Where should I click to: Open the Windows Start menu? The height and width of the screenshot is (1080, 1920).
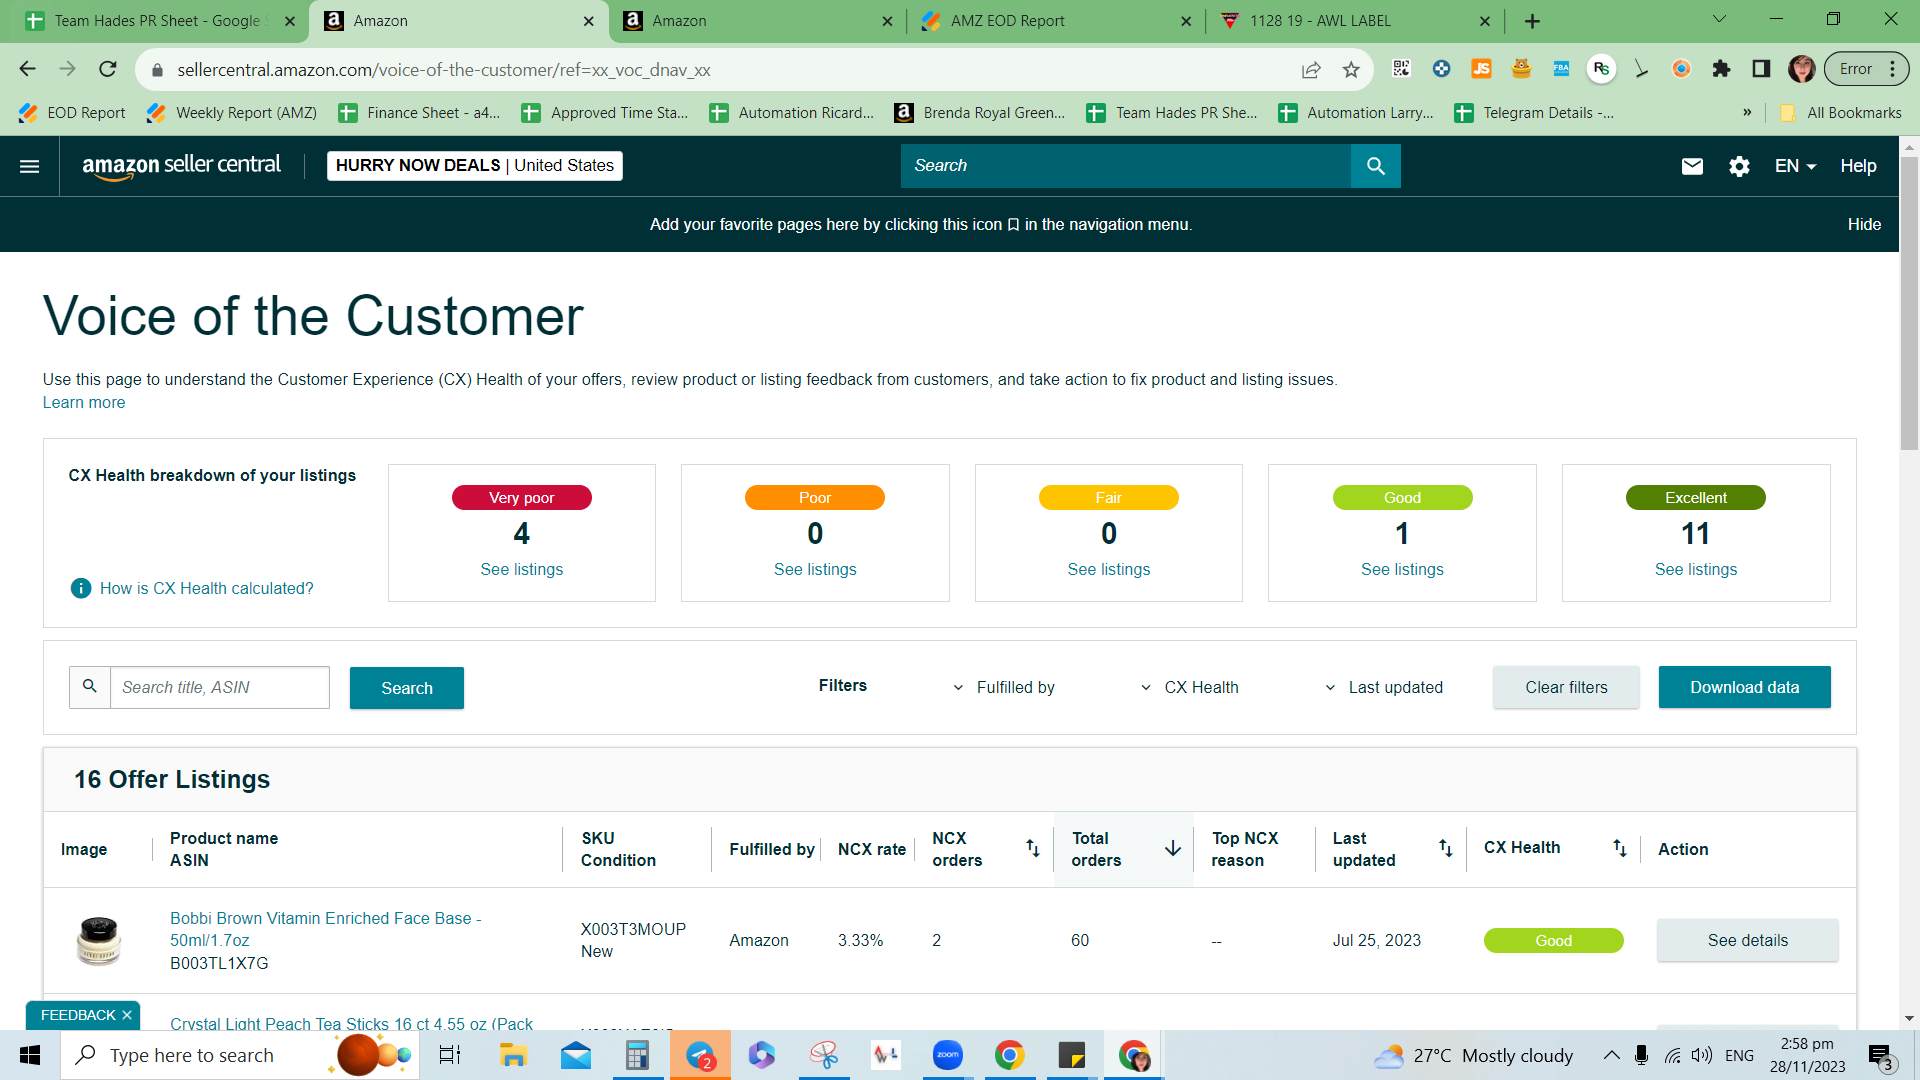click(30, 1055)
